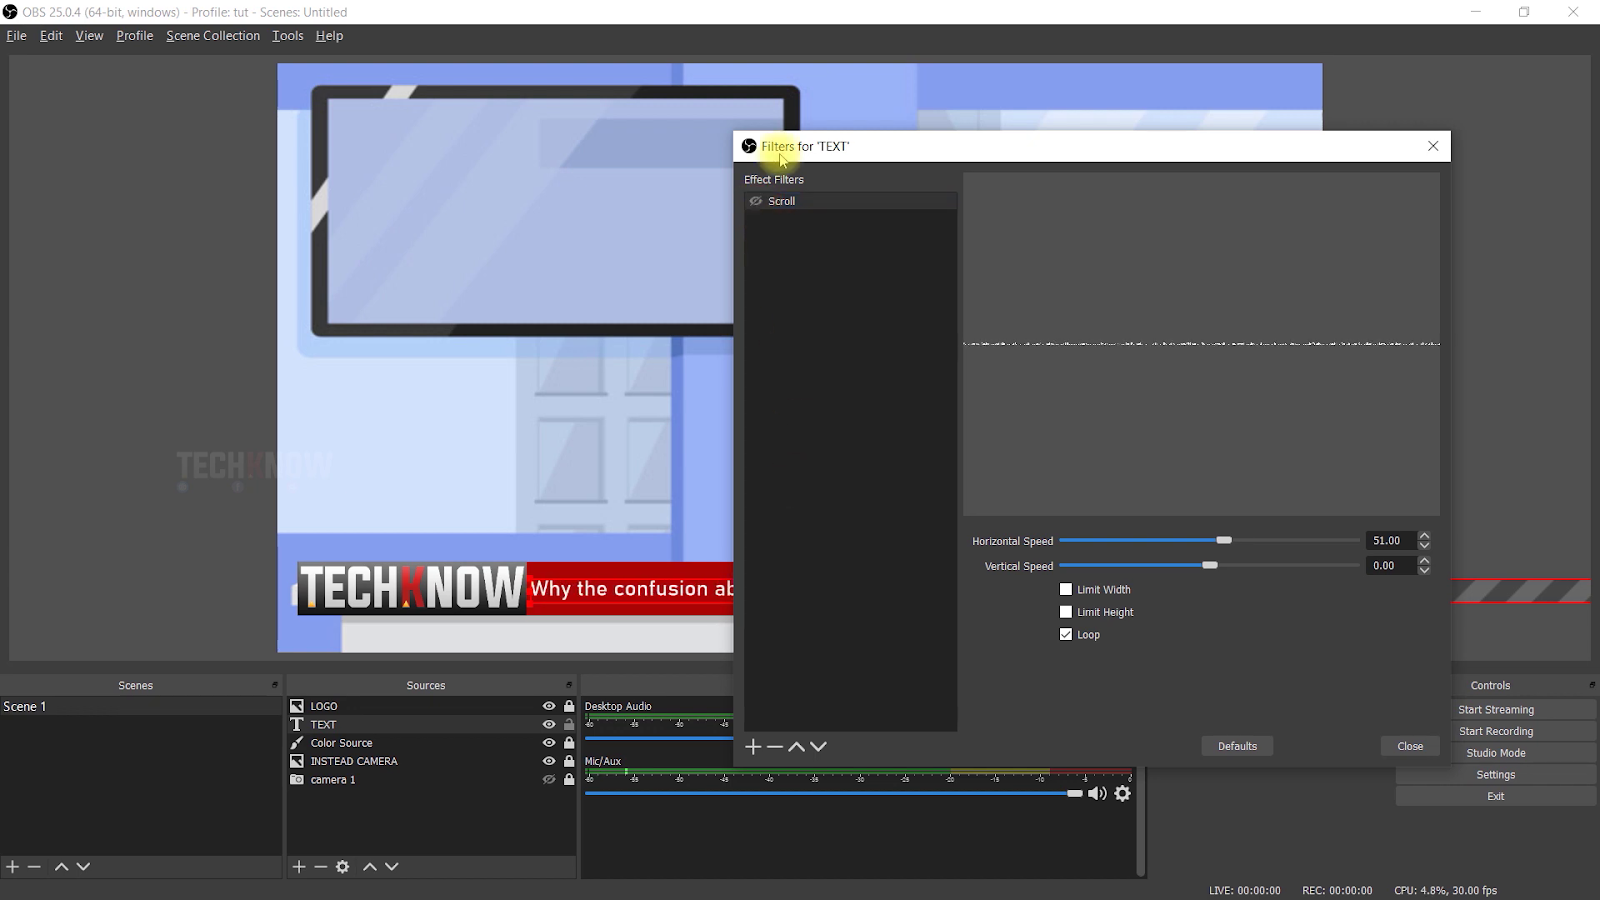Decrease Vertical Speed with down arrow

click(1424, 570)
